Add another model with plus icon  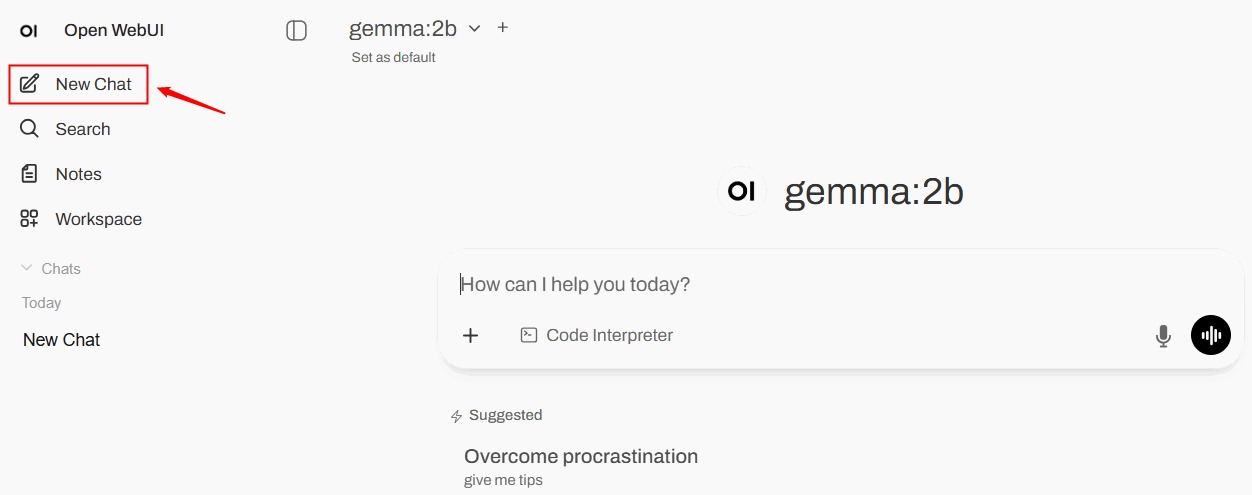[503, 28]
